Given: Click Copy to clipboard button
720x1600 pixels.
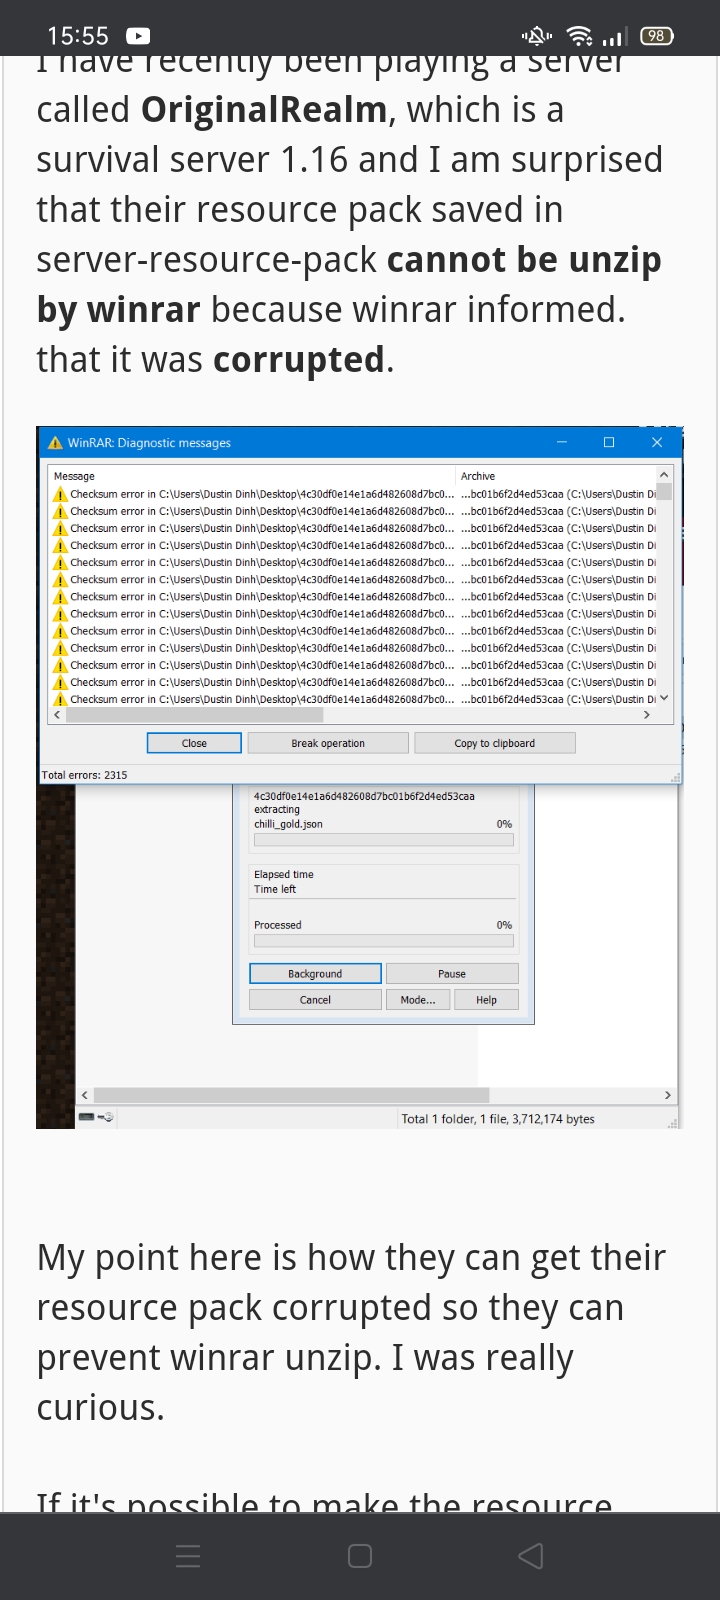Looking at the screenshot, I should tap(494, 743).
